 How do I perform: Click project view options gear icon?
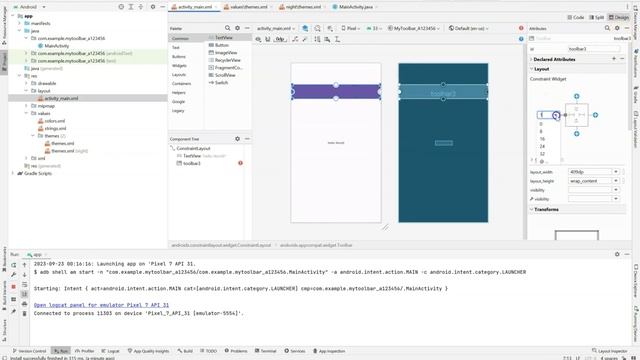(x=153, y=7)
